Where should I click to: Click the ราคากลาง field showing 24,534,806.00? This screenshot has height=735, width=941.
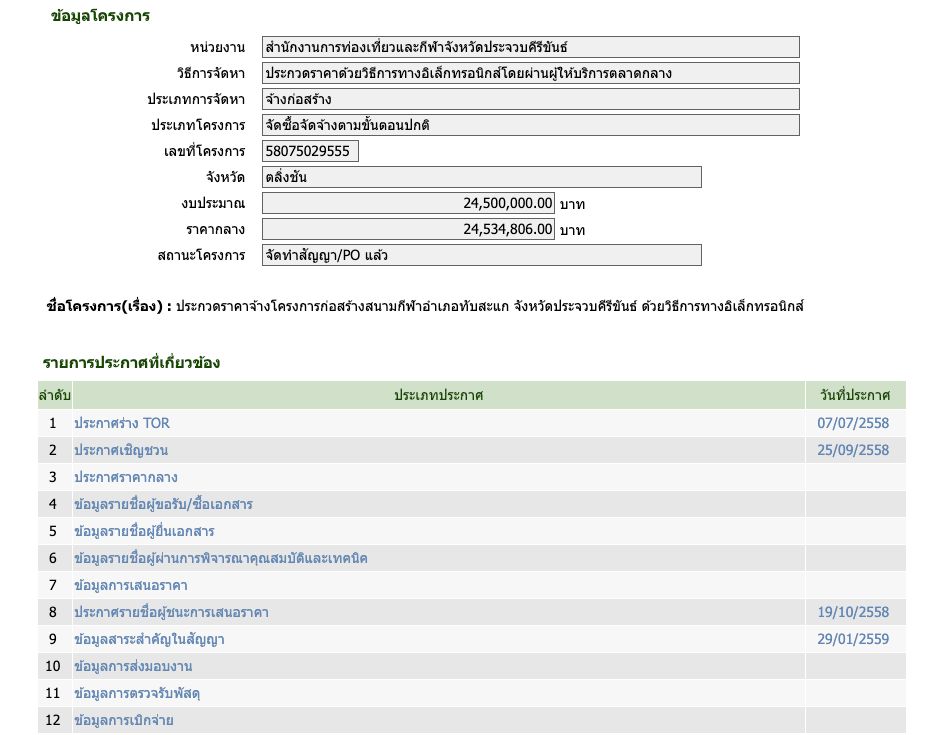[x=407, y=229]
